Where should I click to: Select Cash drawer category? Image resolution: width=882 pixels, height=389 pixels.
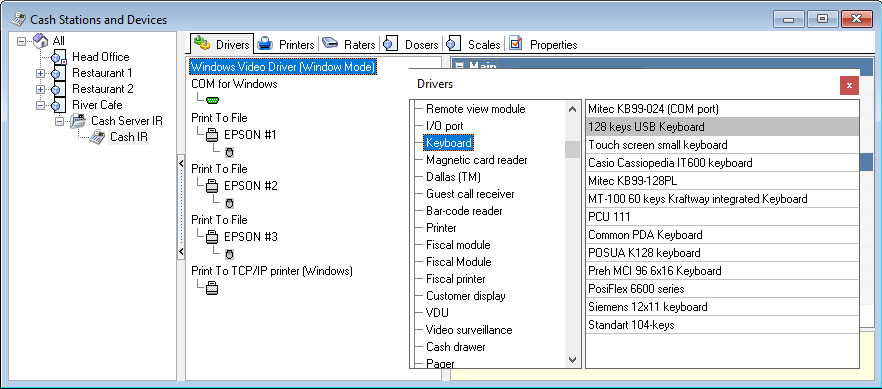coord(456,347)
